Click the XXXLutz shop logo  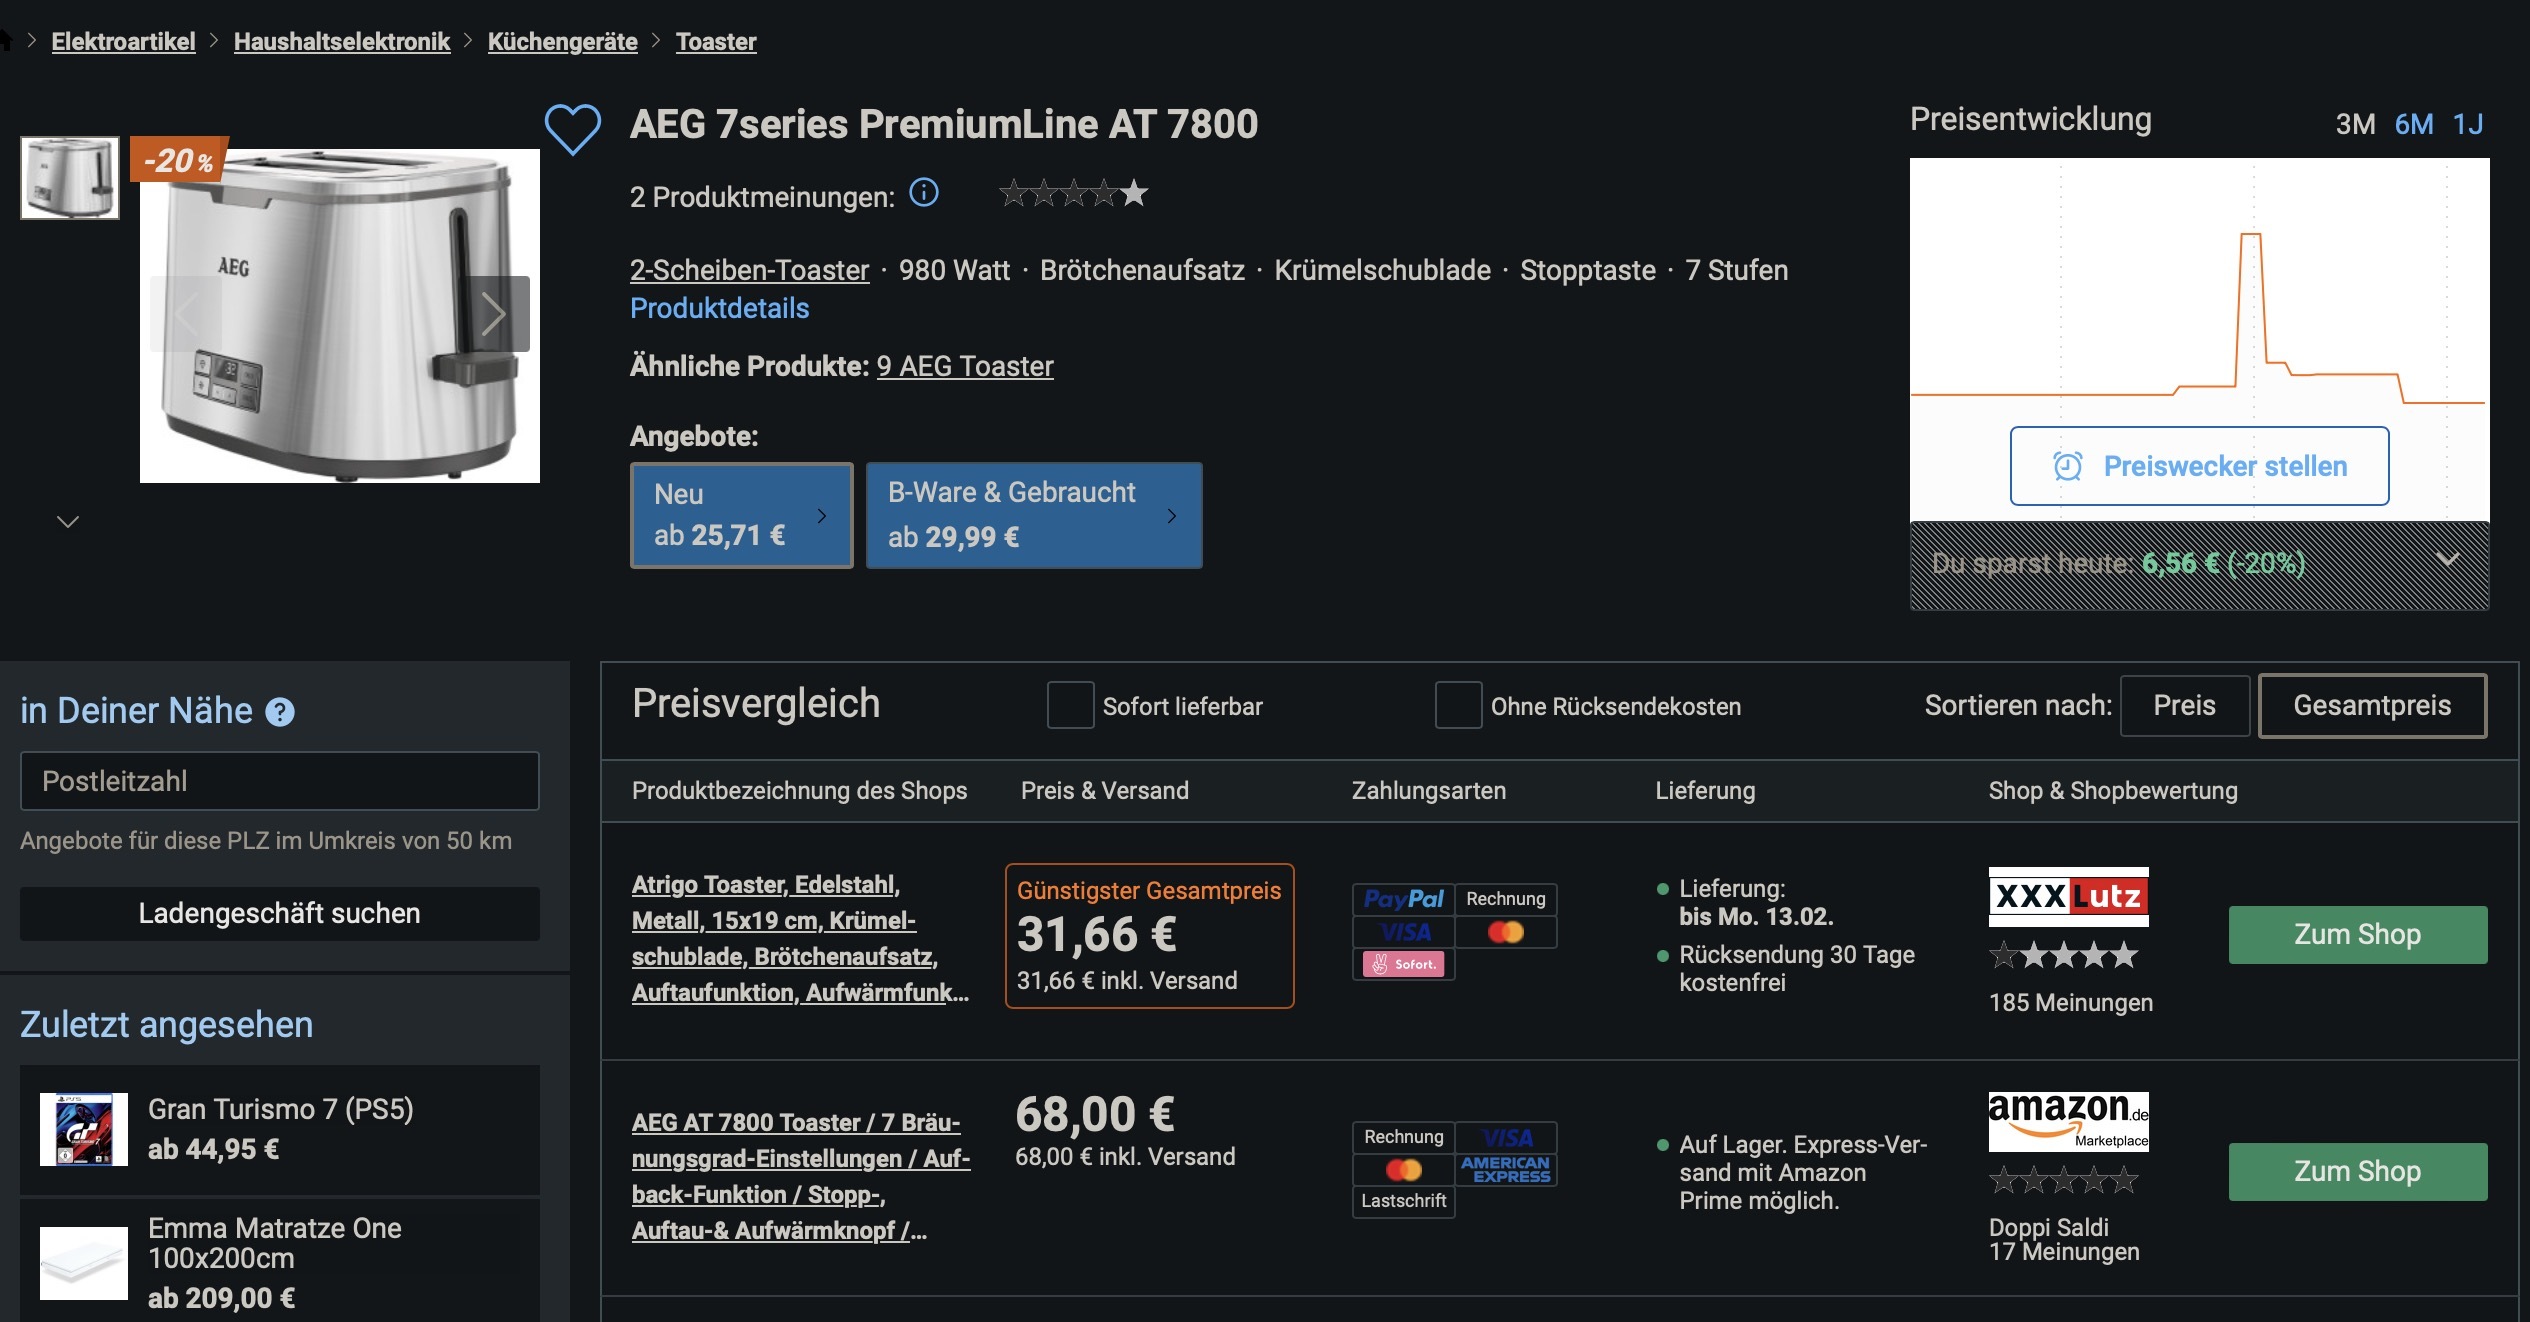[x=2067, y=897]
